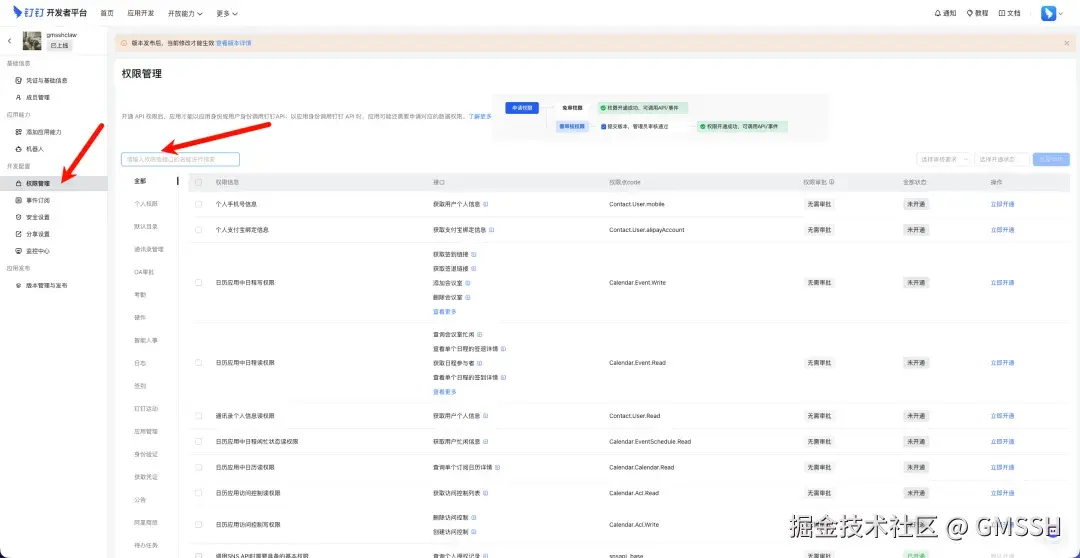The image size is (1080, 558).
Task: Check the 日历应用中日程闲忙状态读权限 row checkbox
Action: [x=199, y=442]
